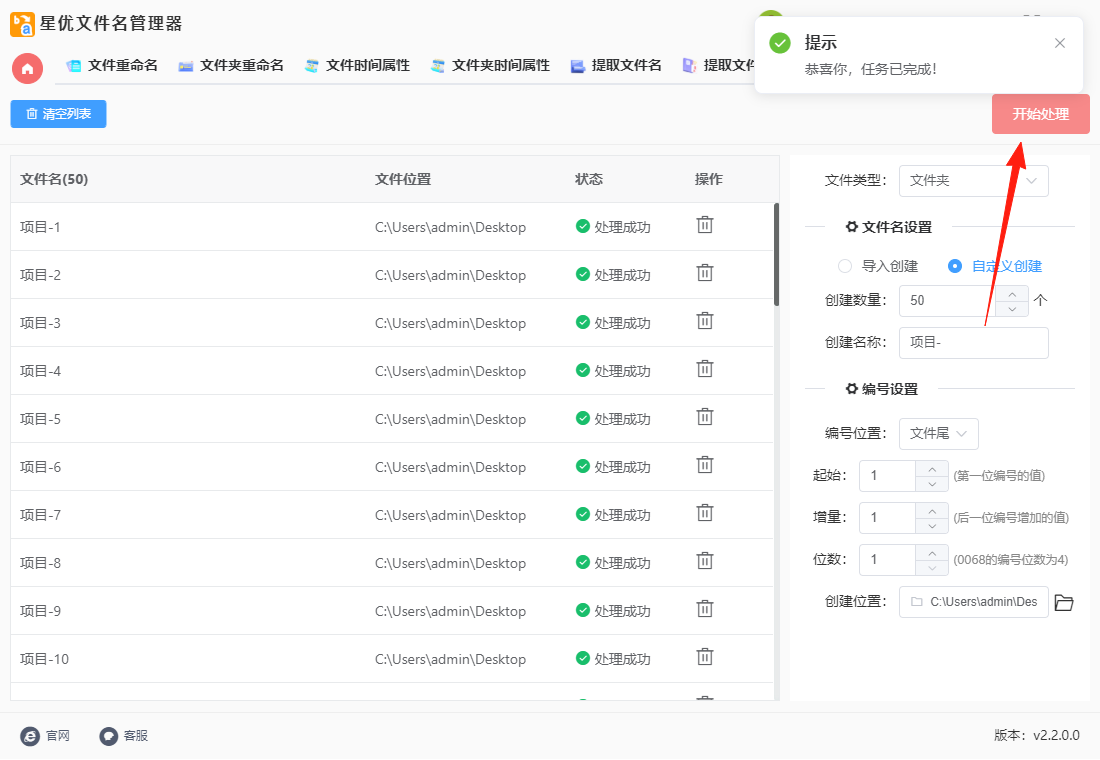Click the 创建位置 path field
The width and height of the screenshot is (1100, 760).
pyautogui.click(x=974, y=602)
